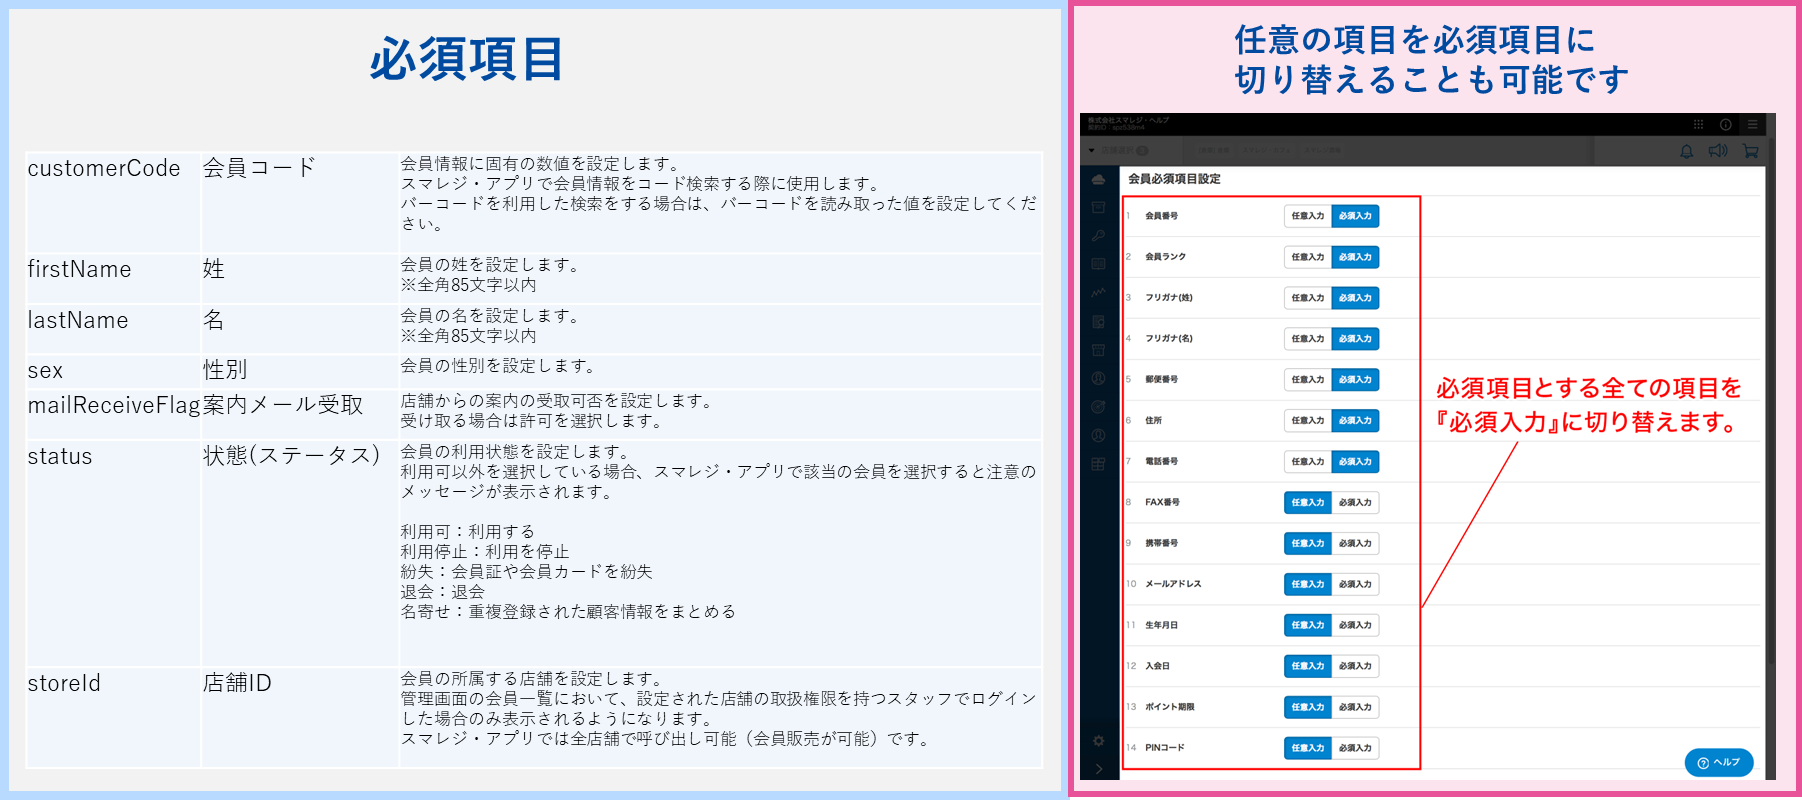Open the hamburger menu icon
The width and height of the screenshot is (1802, 800).
pyautogui.click(x=1752, y=125)
